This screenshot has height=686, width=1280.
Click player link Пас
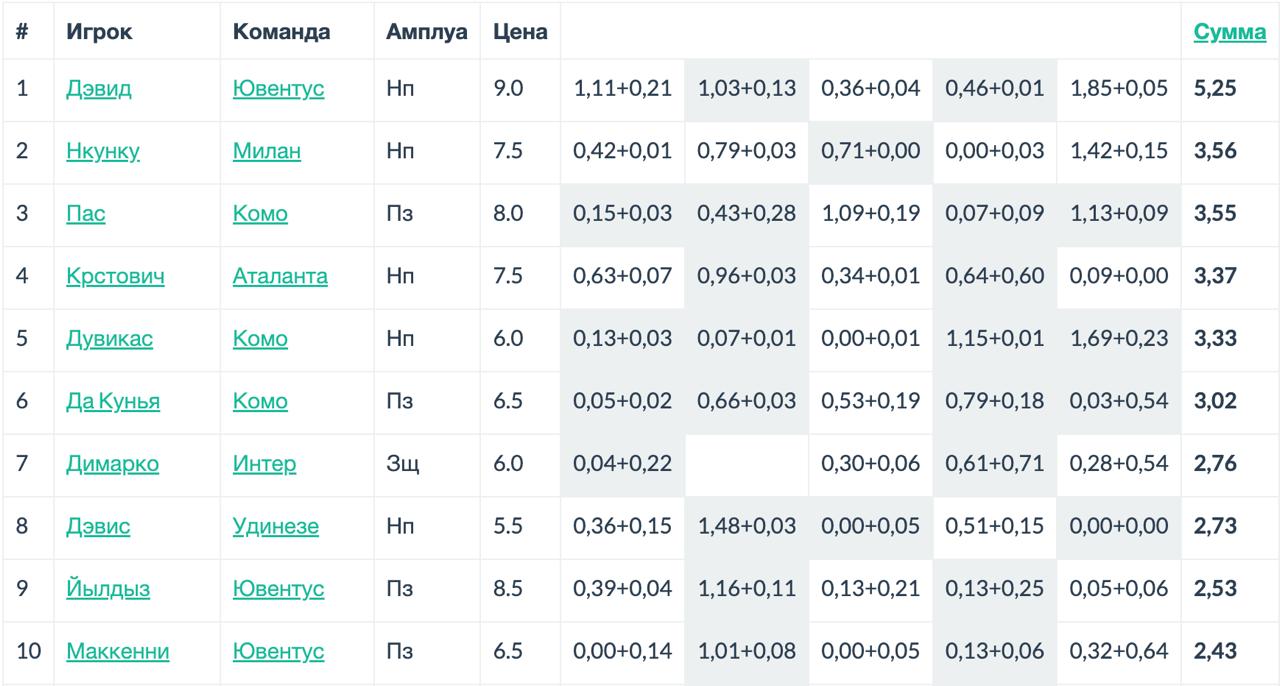[85, 214]
